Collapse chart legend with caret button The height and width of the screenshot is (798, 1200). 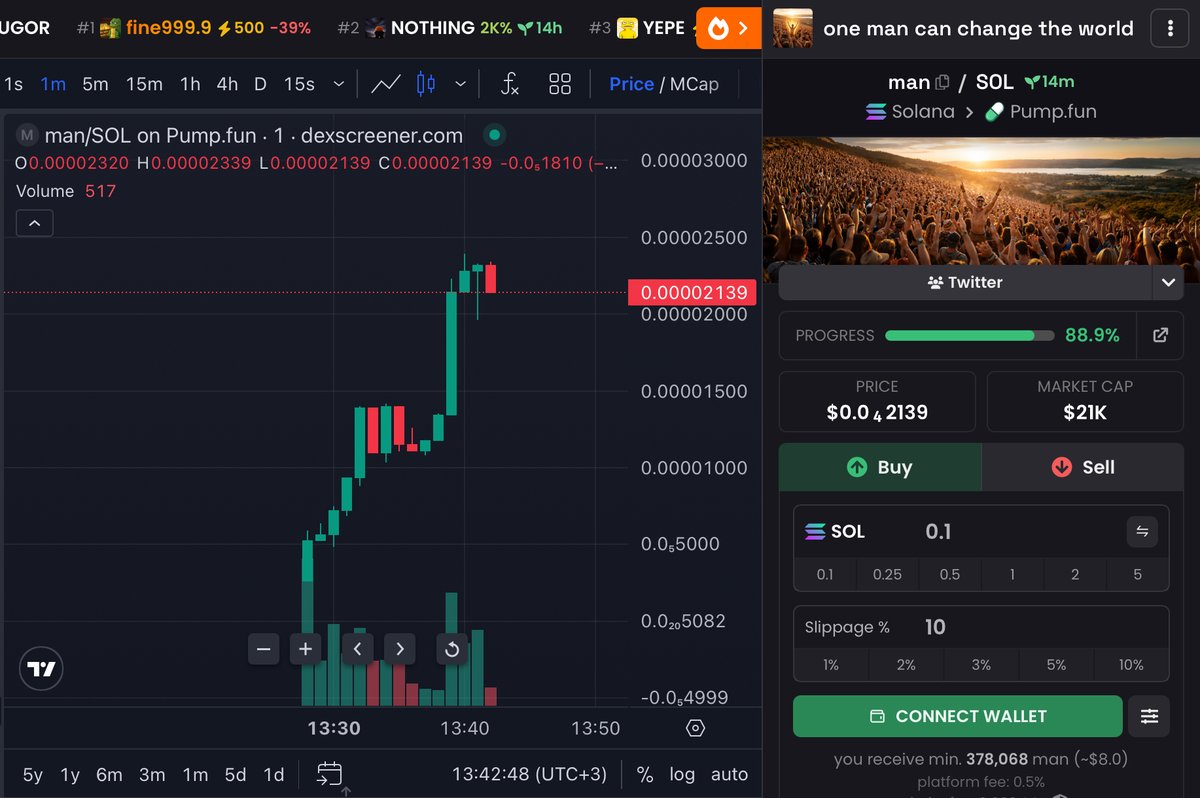point(34,223)
